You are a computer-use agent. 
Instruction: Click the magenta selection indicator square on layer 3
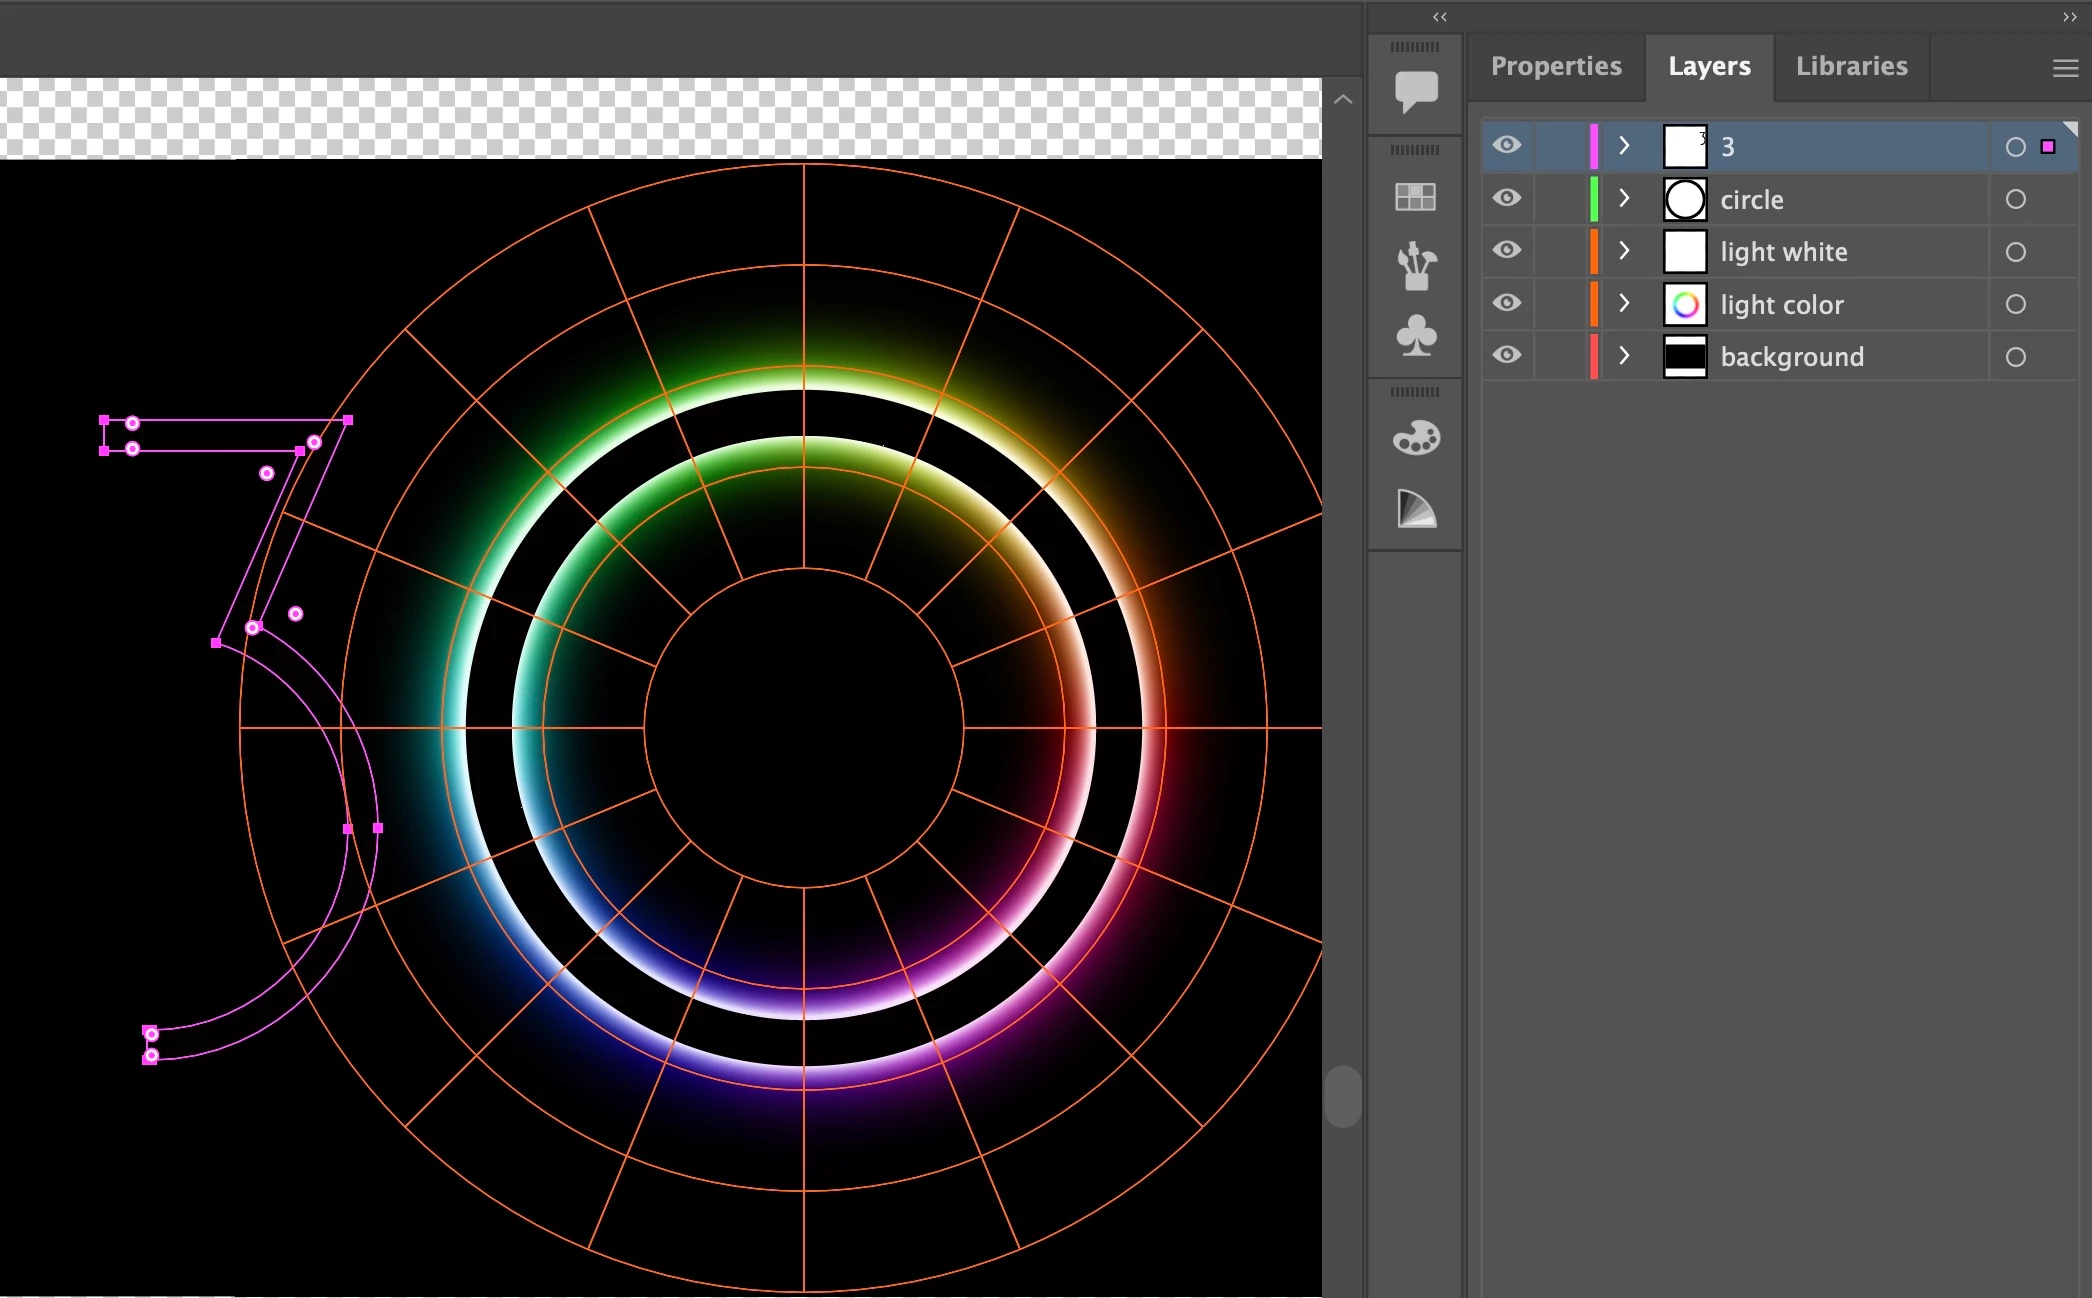point(2048,147)
